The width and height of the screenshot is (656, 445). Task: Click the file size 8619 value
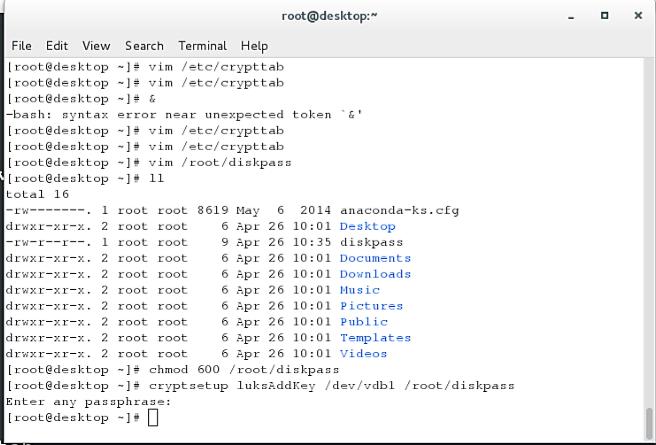(x=213, y=210)
